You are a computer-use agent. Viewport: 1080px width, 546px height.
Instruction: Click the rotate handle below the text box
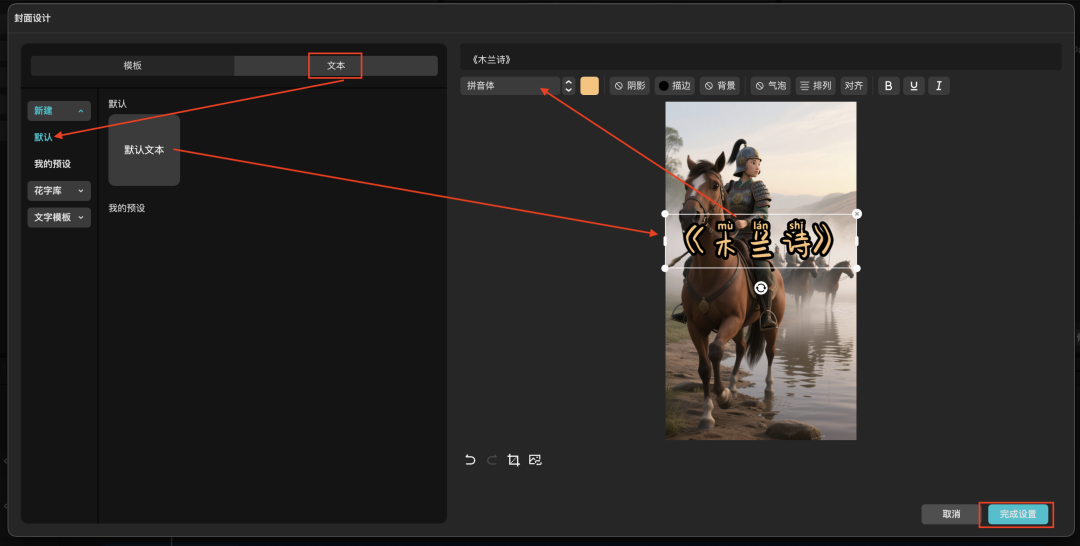(761, 288)
